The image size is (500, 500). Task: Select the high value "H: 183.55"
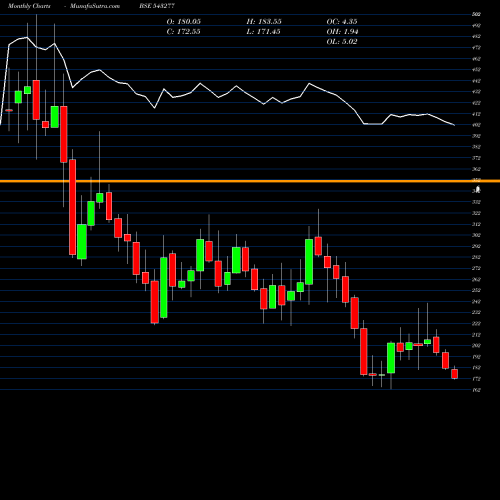click(264, 22)
